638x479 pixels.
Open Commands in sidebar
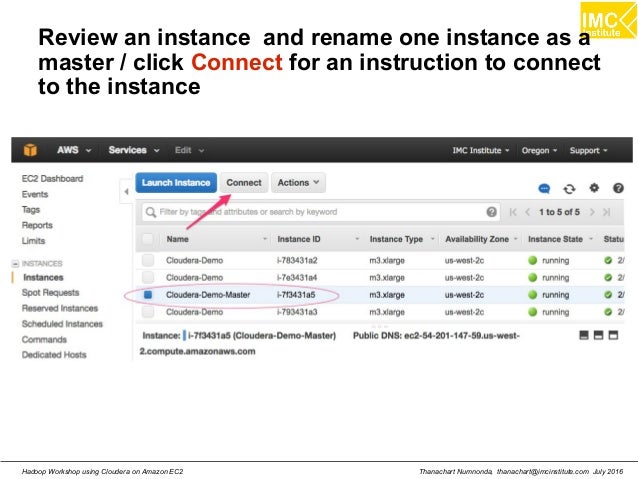point(44,339)
